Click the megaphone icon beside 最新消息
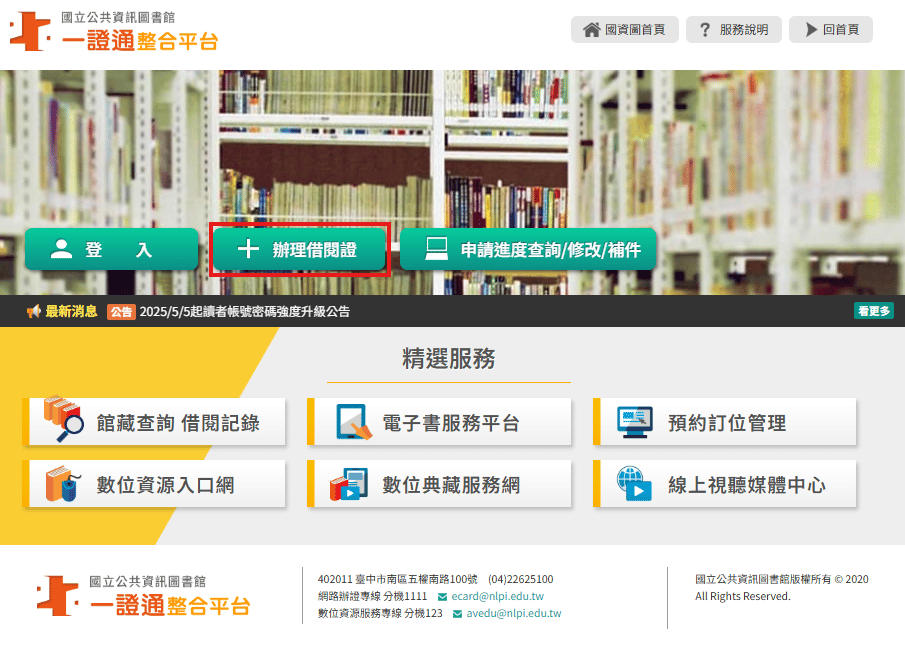The width and height of the screenshot is (905, 656). point(33,311)
